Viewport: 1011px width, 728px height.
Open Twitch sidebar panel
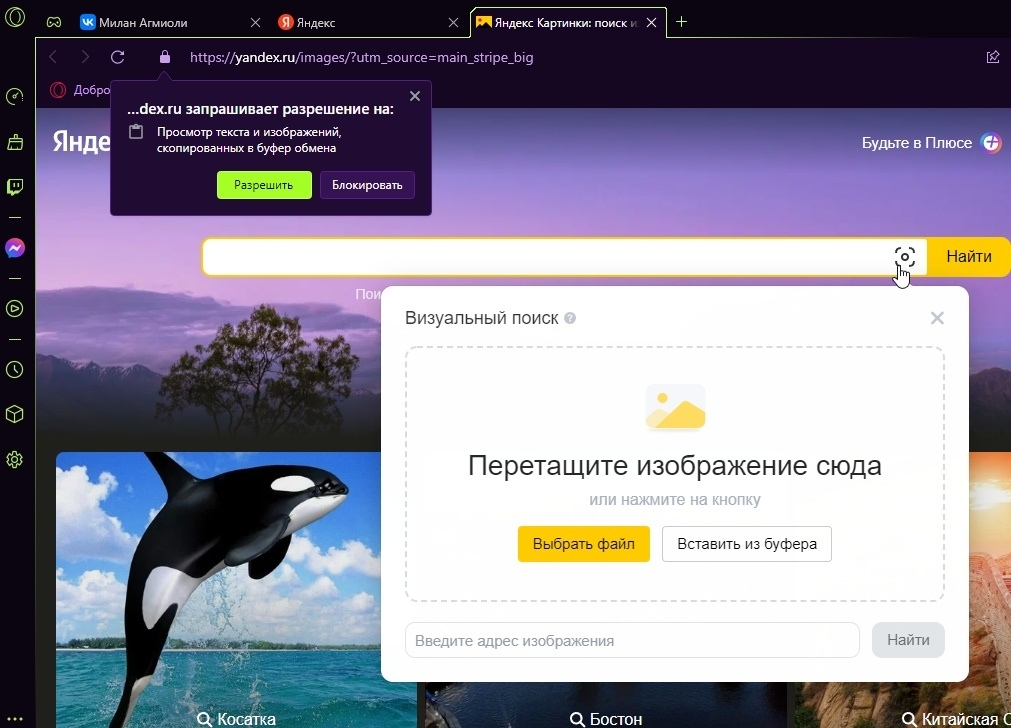[15, 187]
